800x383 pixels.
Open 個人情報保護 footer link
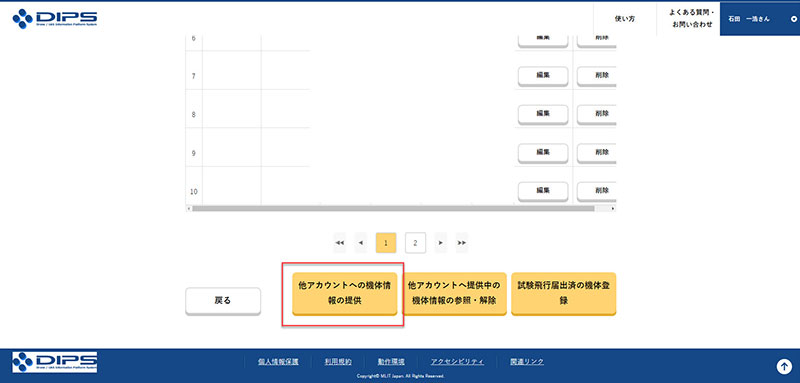pos(278,362)
